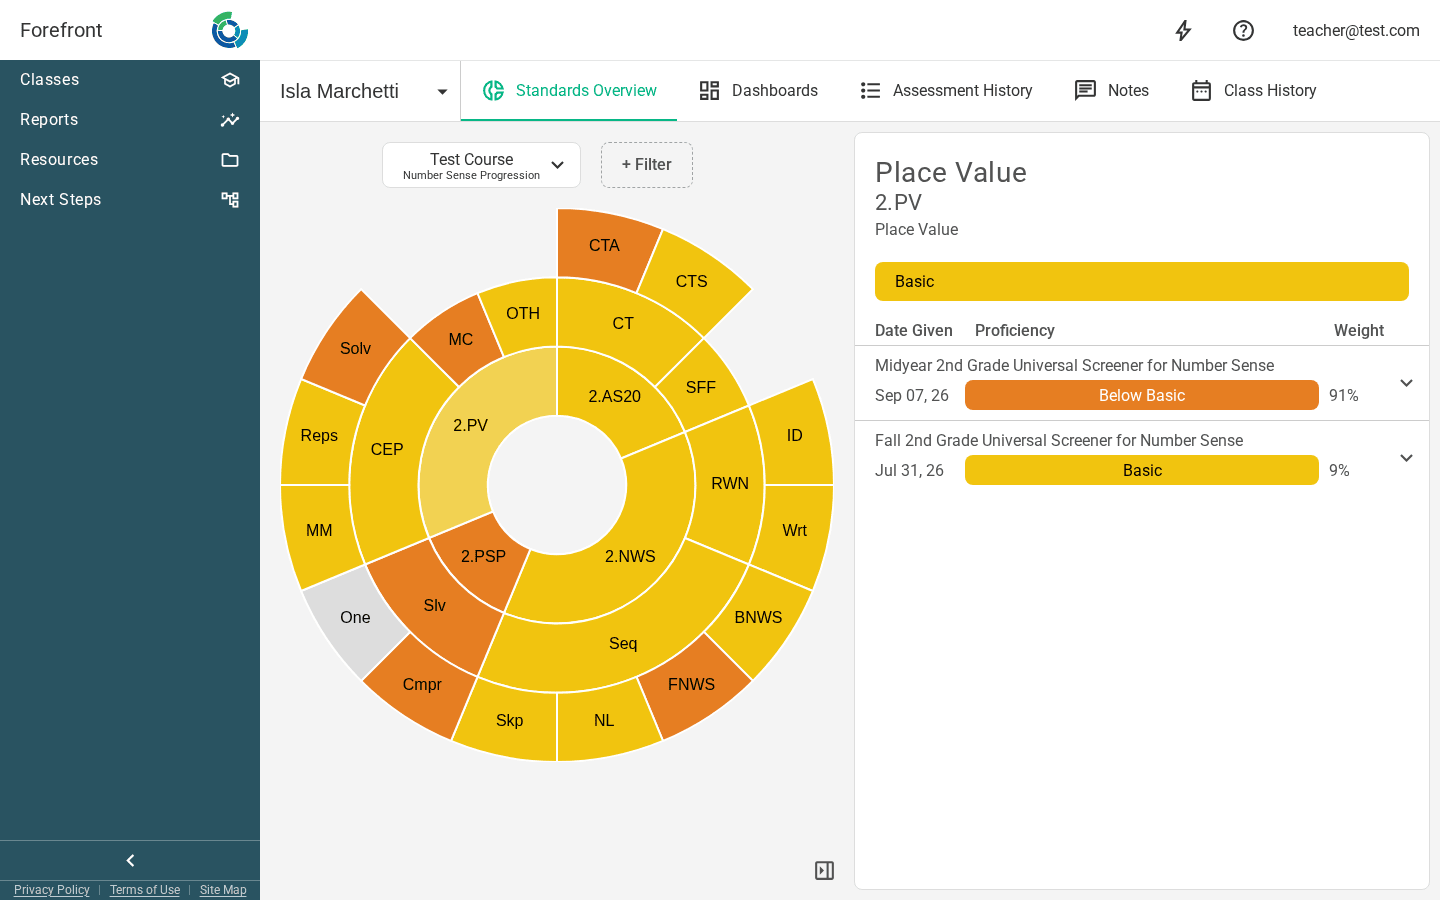Click the Resources folder icon

coord(230,160)
